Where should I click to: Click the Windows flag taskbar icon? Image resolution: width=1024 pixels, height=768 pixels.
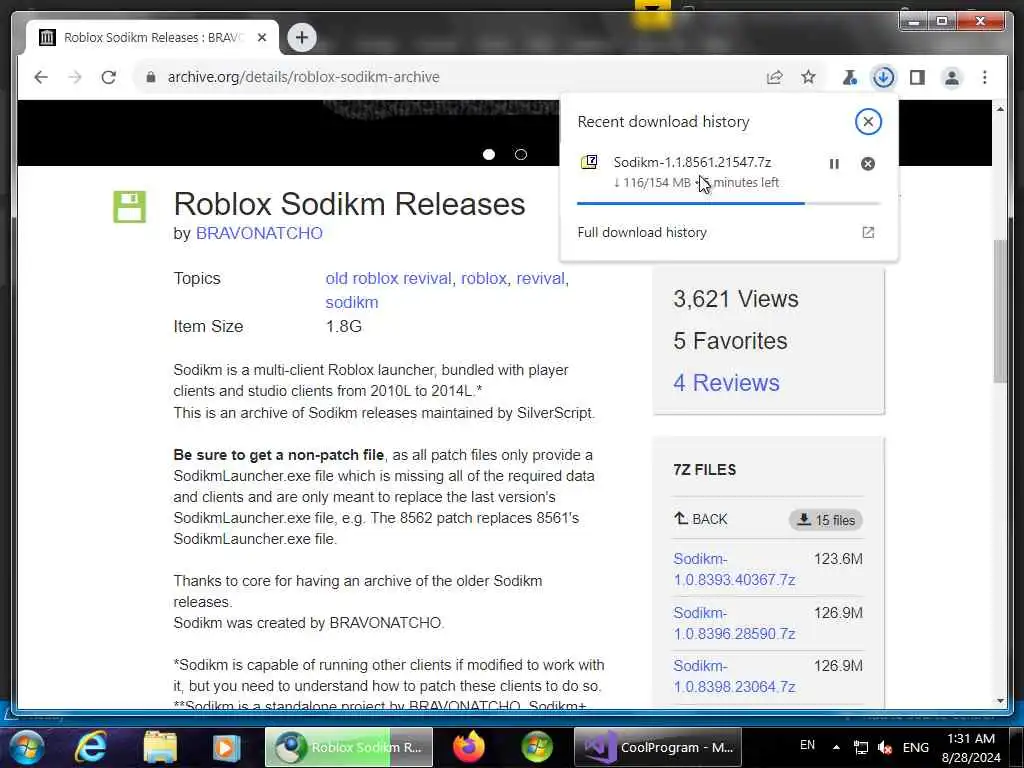pyautogui.click(x=537, y=747)
